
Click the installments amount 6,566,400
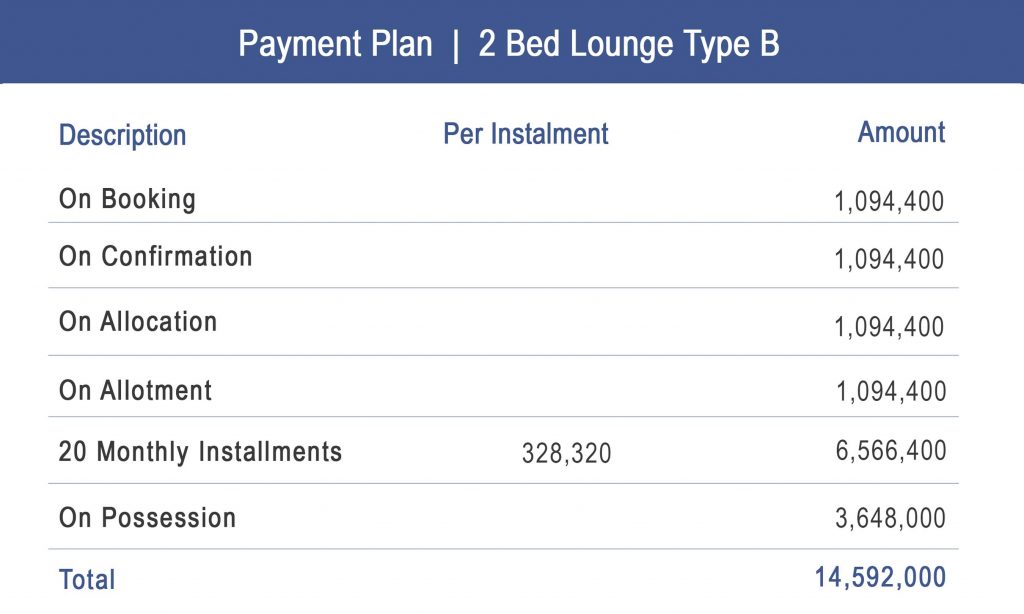click(891, 451)
